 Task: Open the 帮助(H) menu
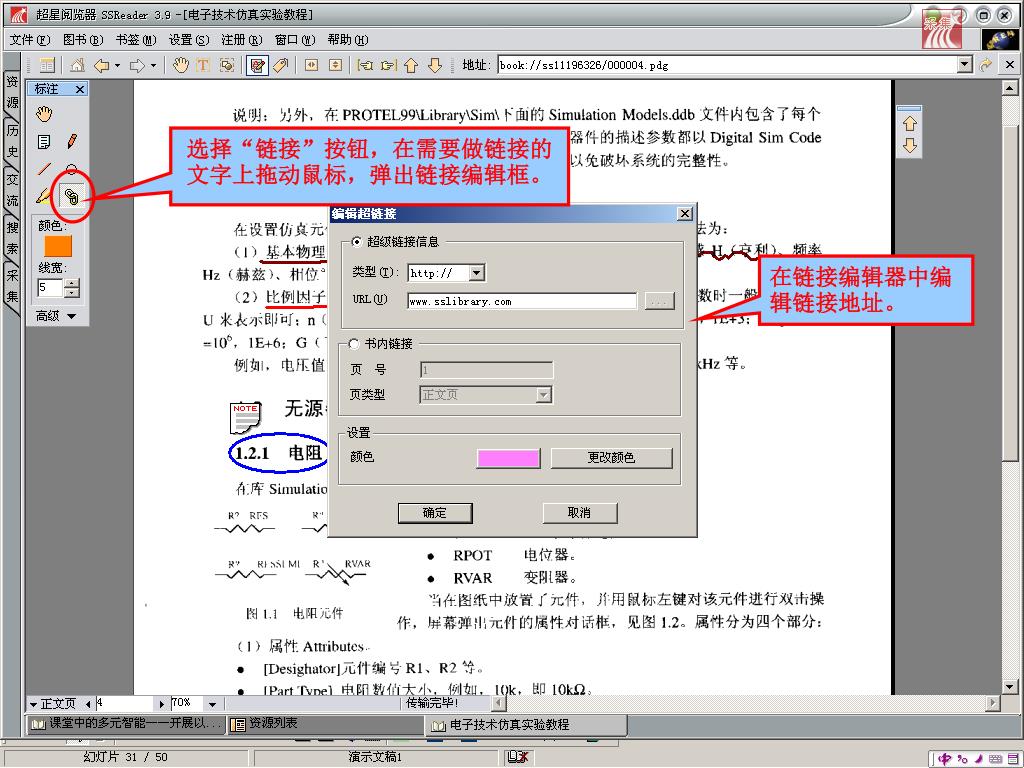pyautogui.click(x=347, y=40)
